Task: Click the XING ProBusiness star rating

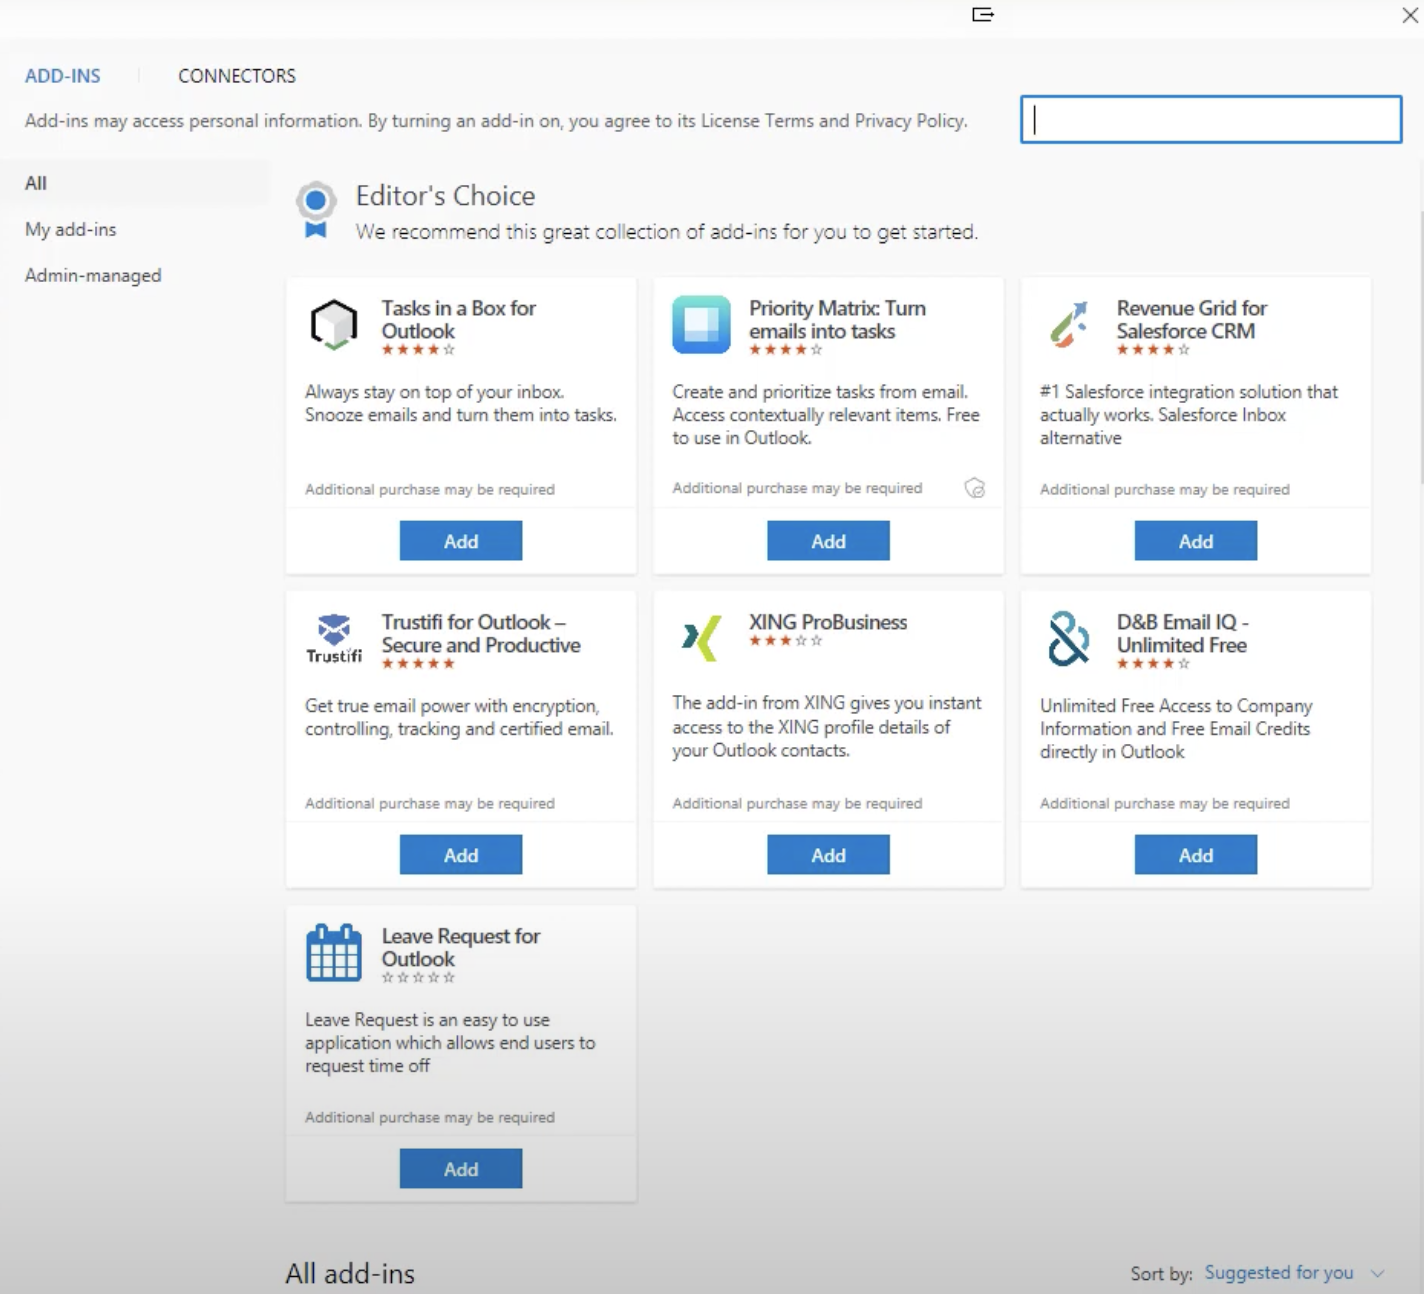Action: pyautogui.click(x=786, y=641)
